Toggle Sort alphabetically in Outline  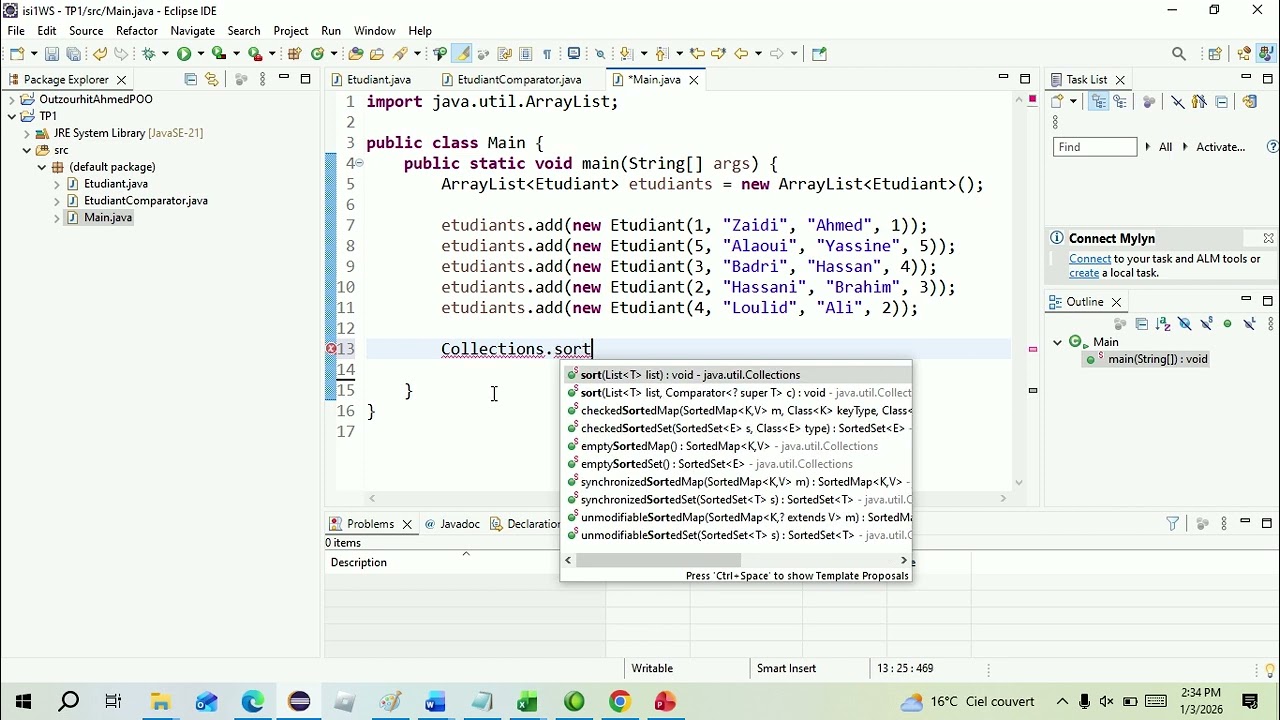tap(1163, 324)
